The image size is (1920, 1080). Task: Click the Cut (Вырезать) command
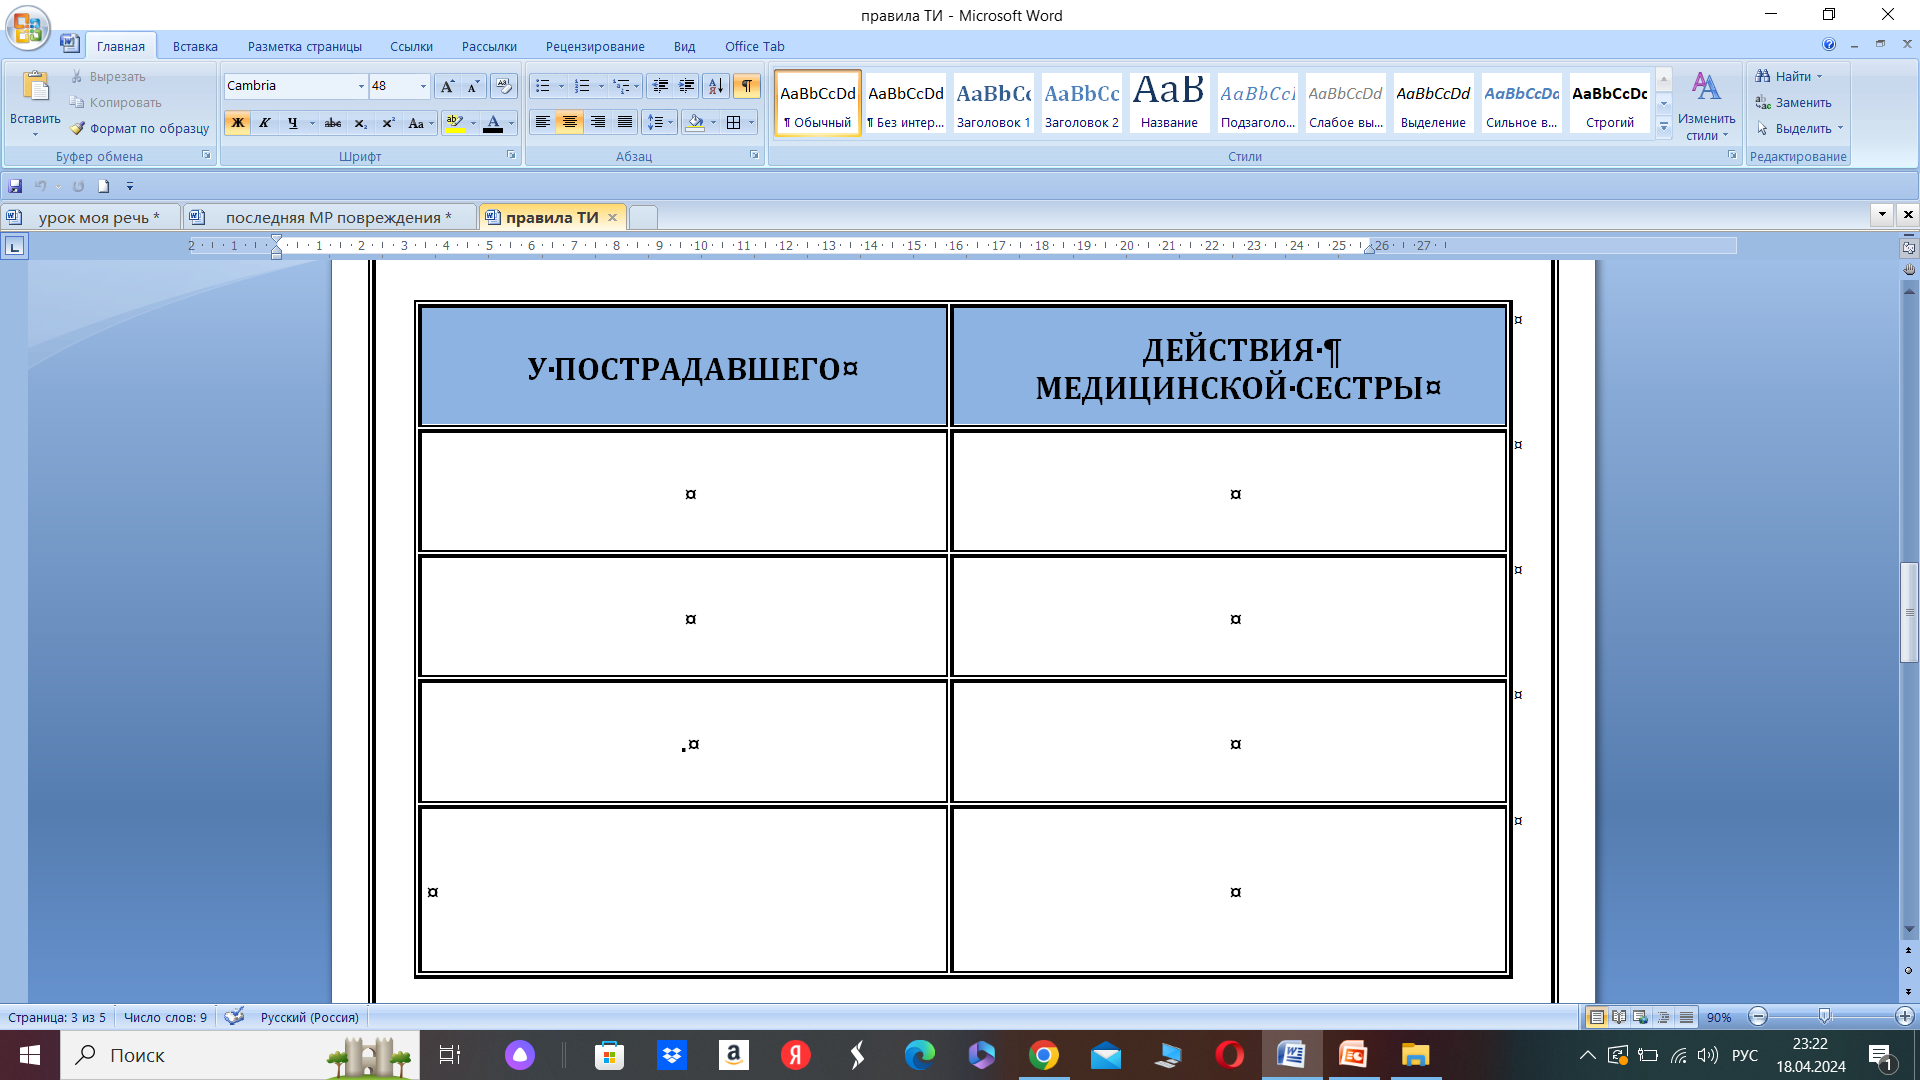point(108,76)
